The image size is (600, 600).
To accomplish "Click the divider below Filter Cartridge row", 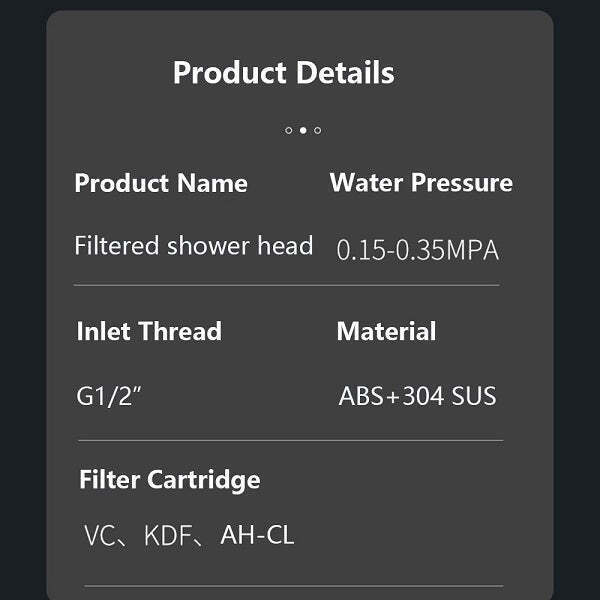I will (292, 586).
